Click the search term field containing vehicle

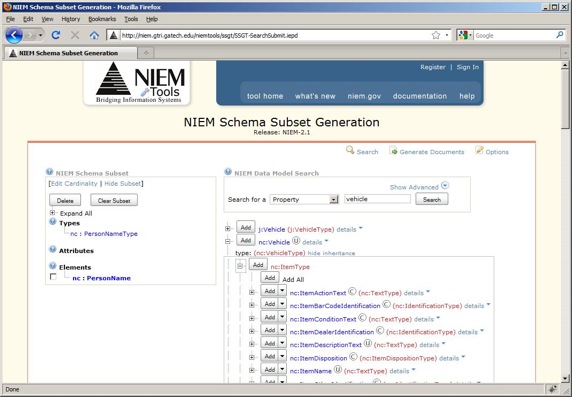pyautogui.click(x=377, y=199)
